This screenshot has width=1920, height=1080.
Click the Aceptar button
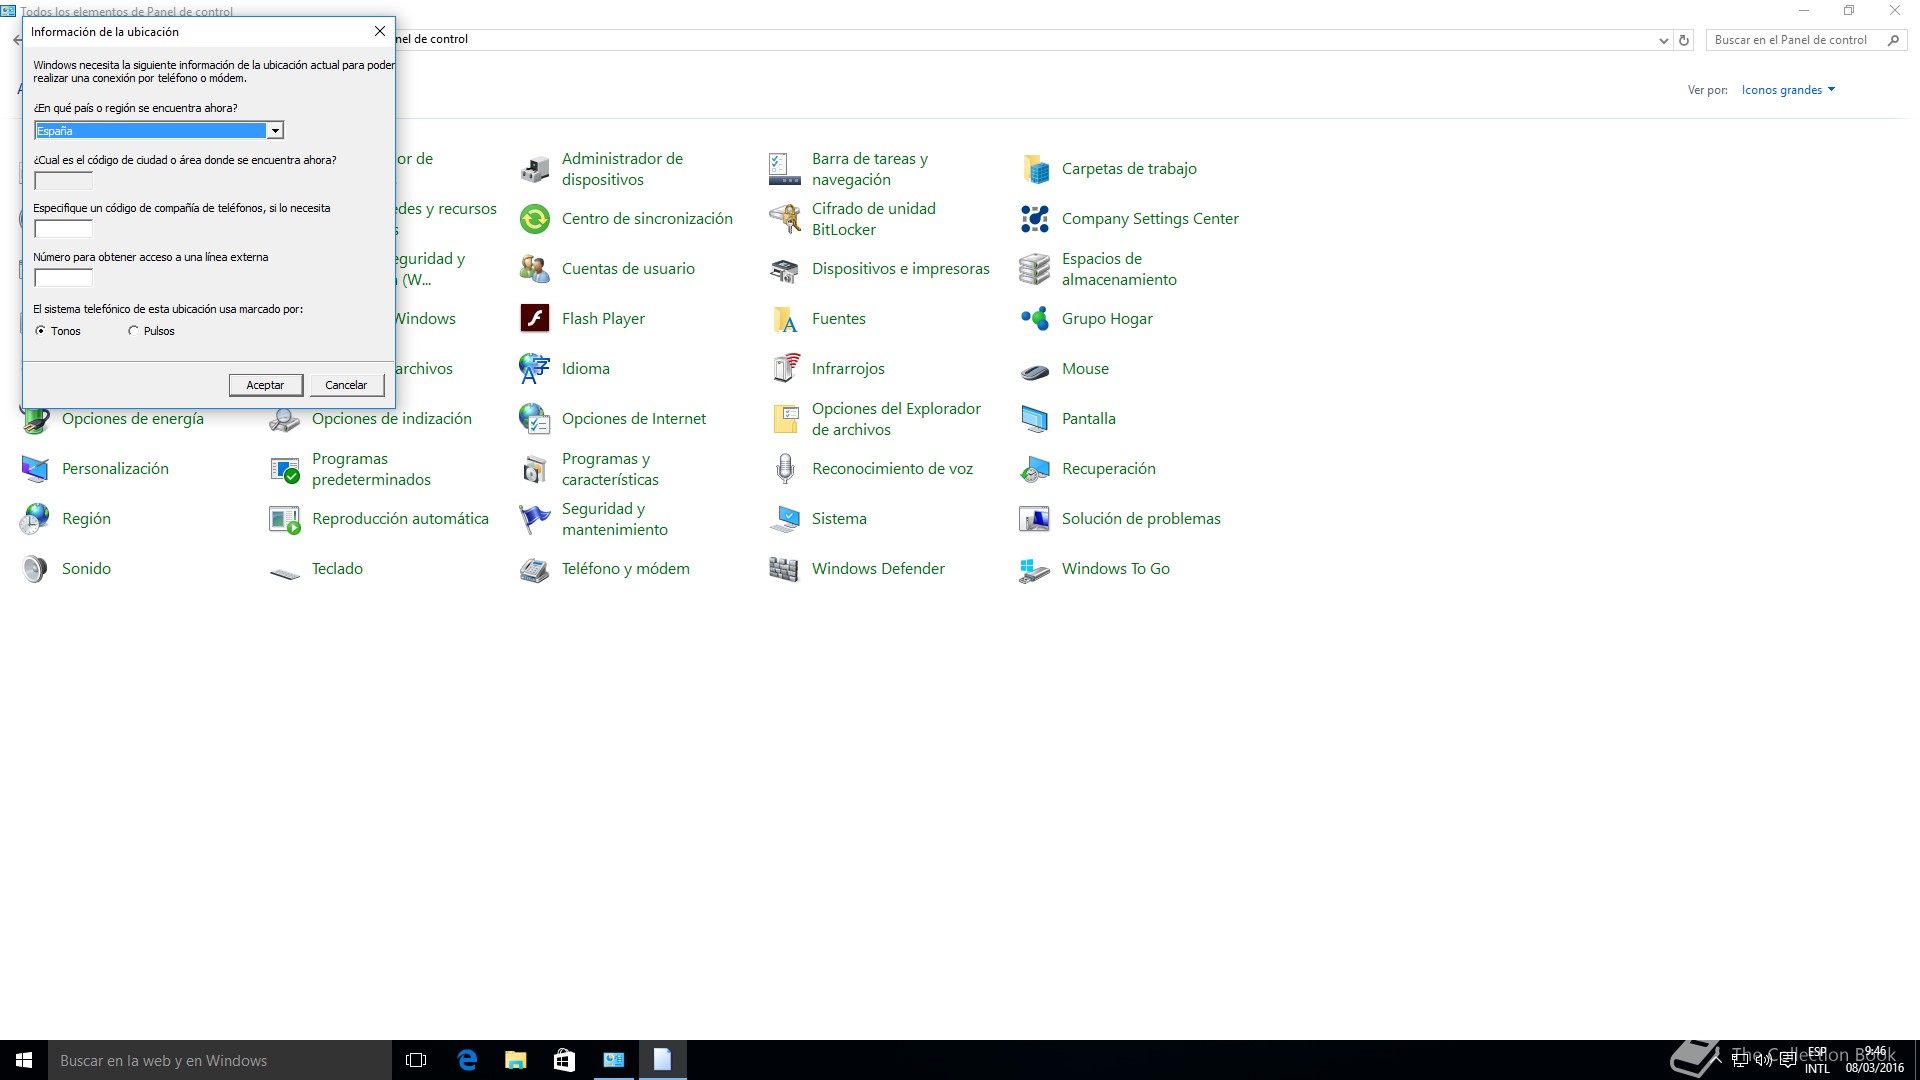265,385
